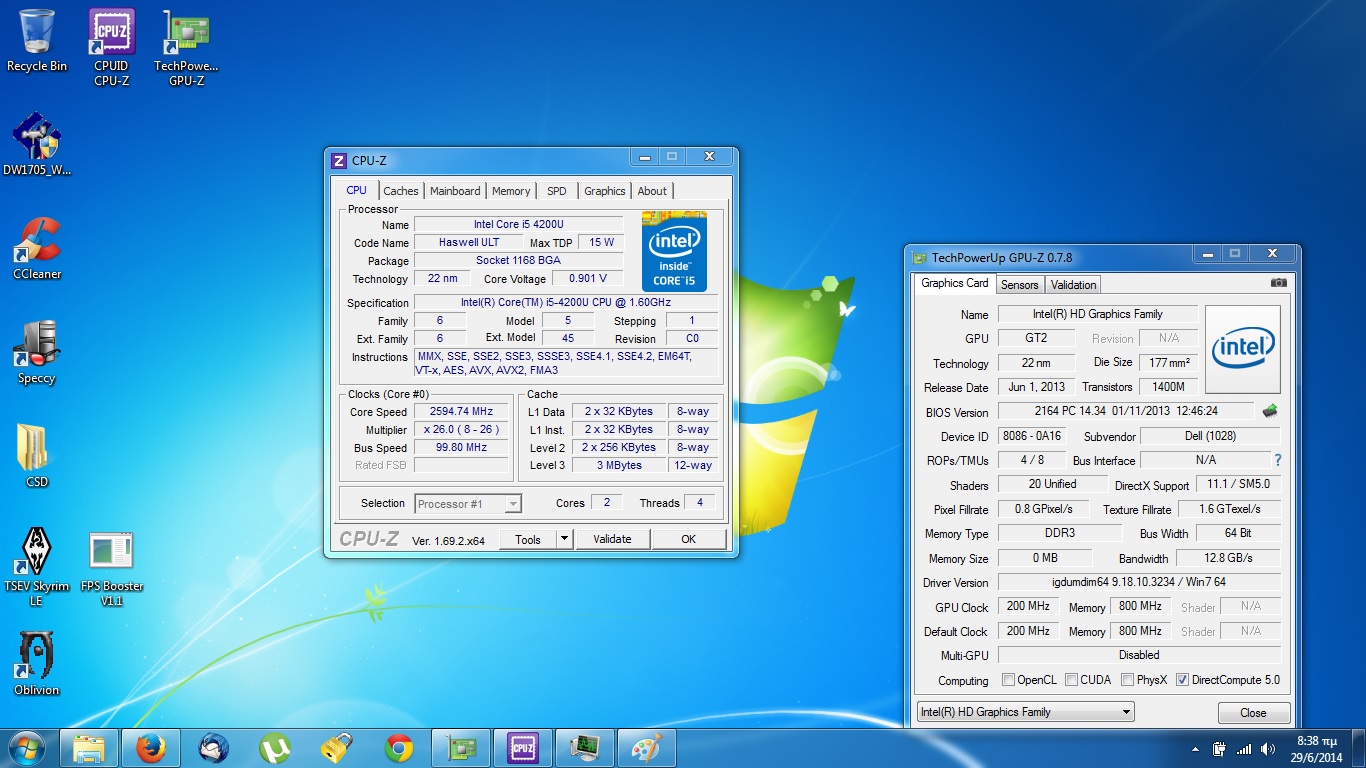Select TSEV Skyrim LE shortcut
This screenshot has width=1366, height=768.
[37, 567]
